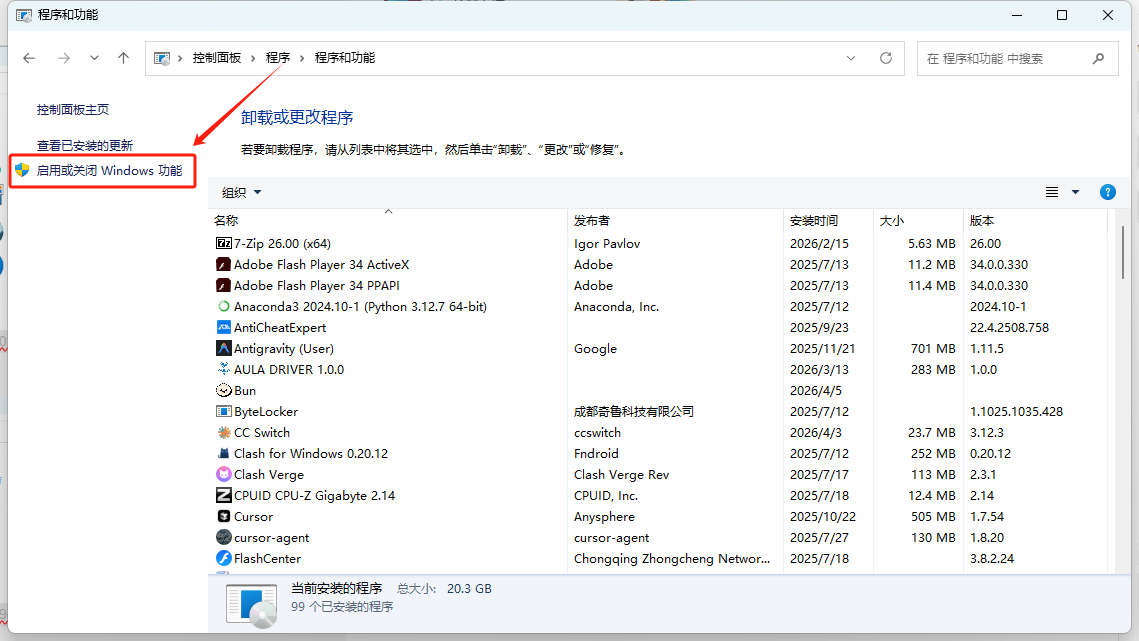Click size value 701 MB
Screen dimensions: 1139x641
click(x=933, y=349)
